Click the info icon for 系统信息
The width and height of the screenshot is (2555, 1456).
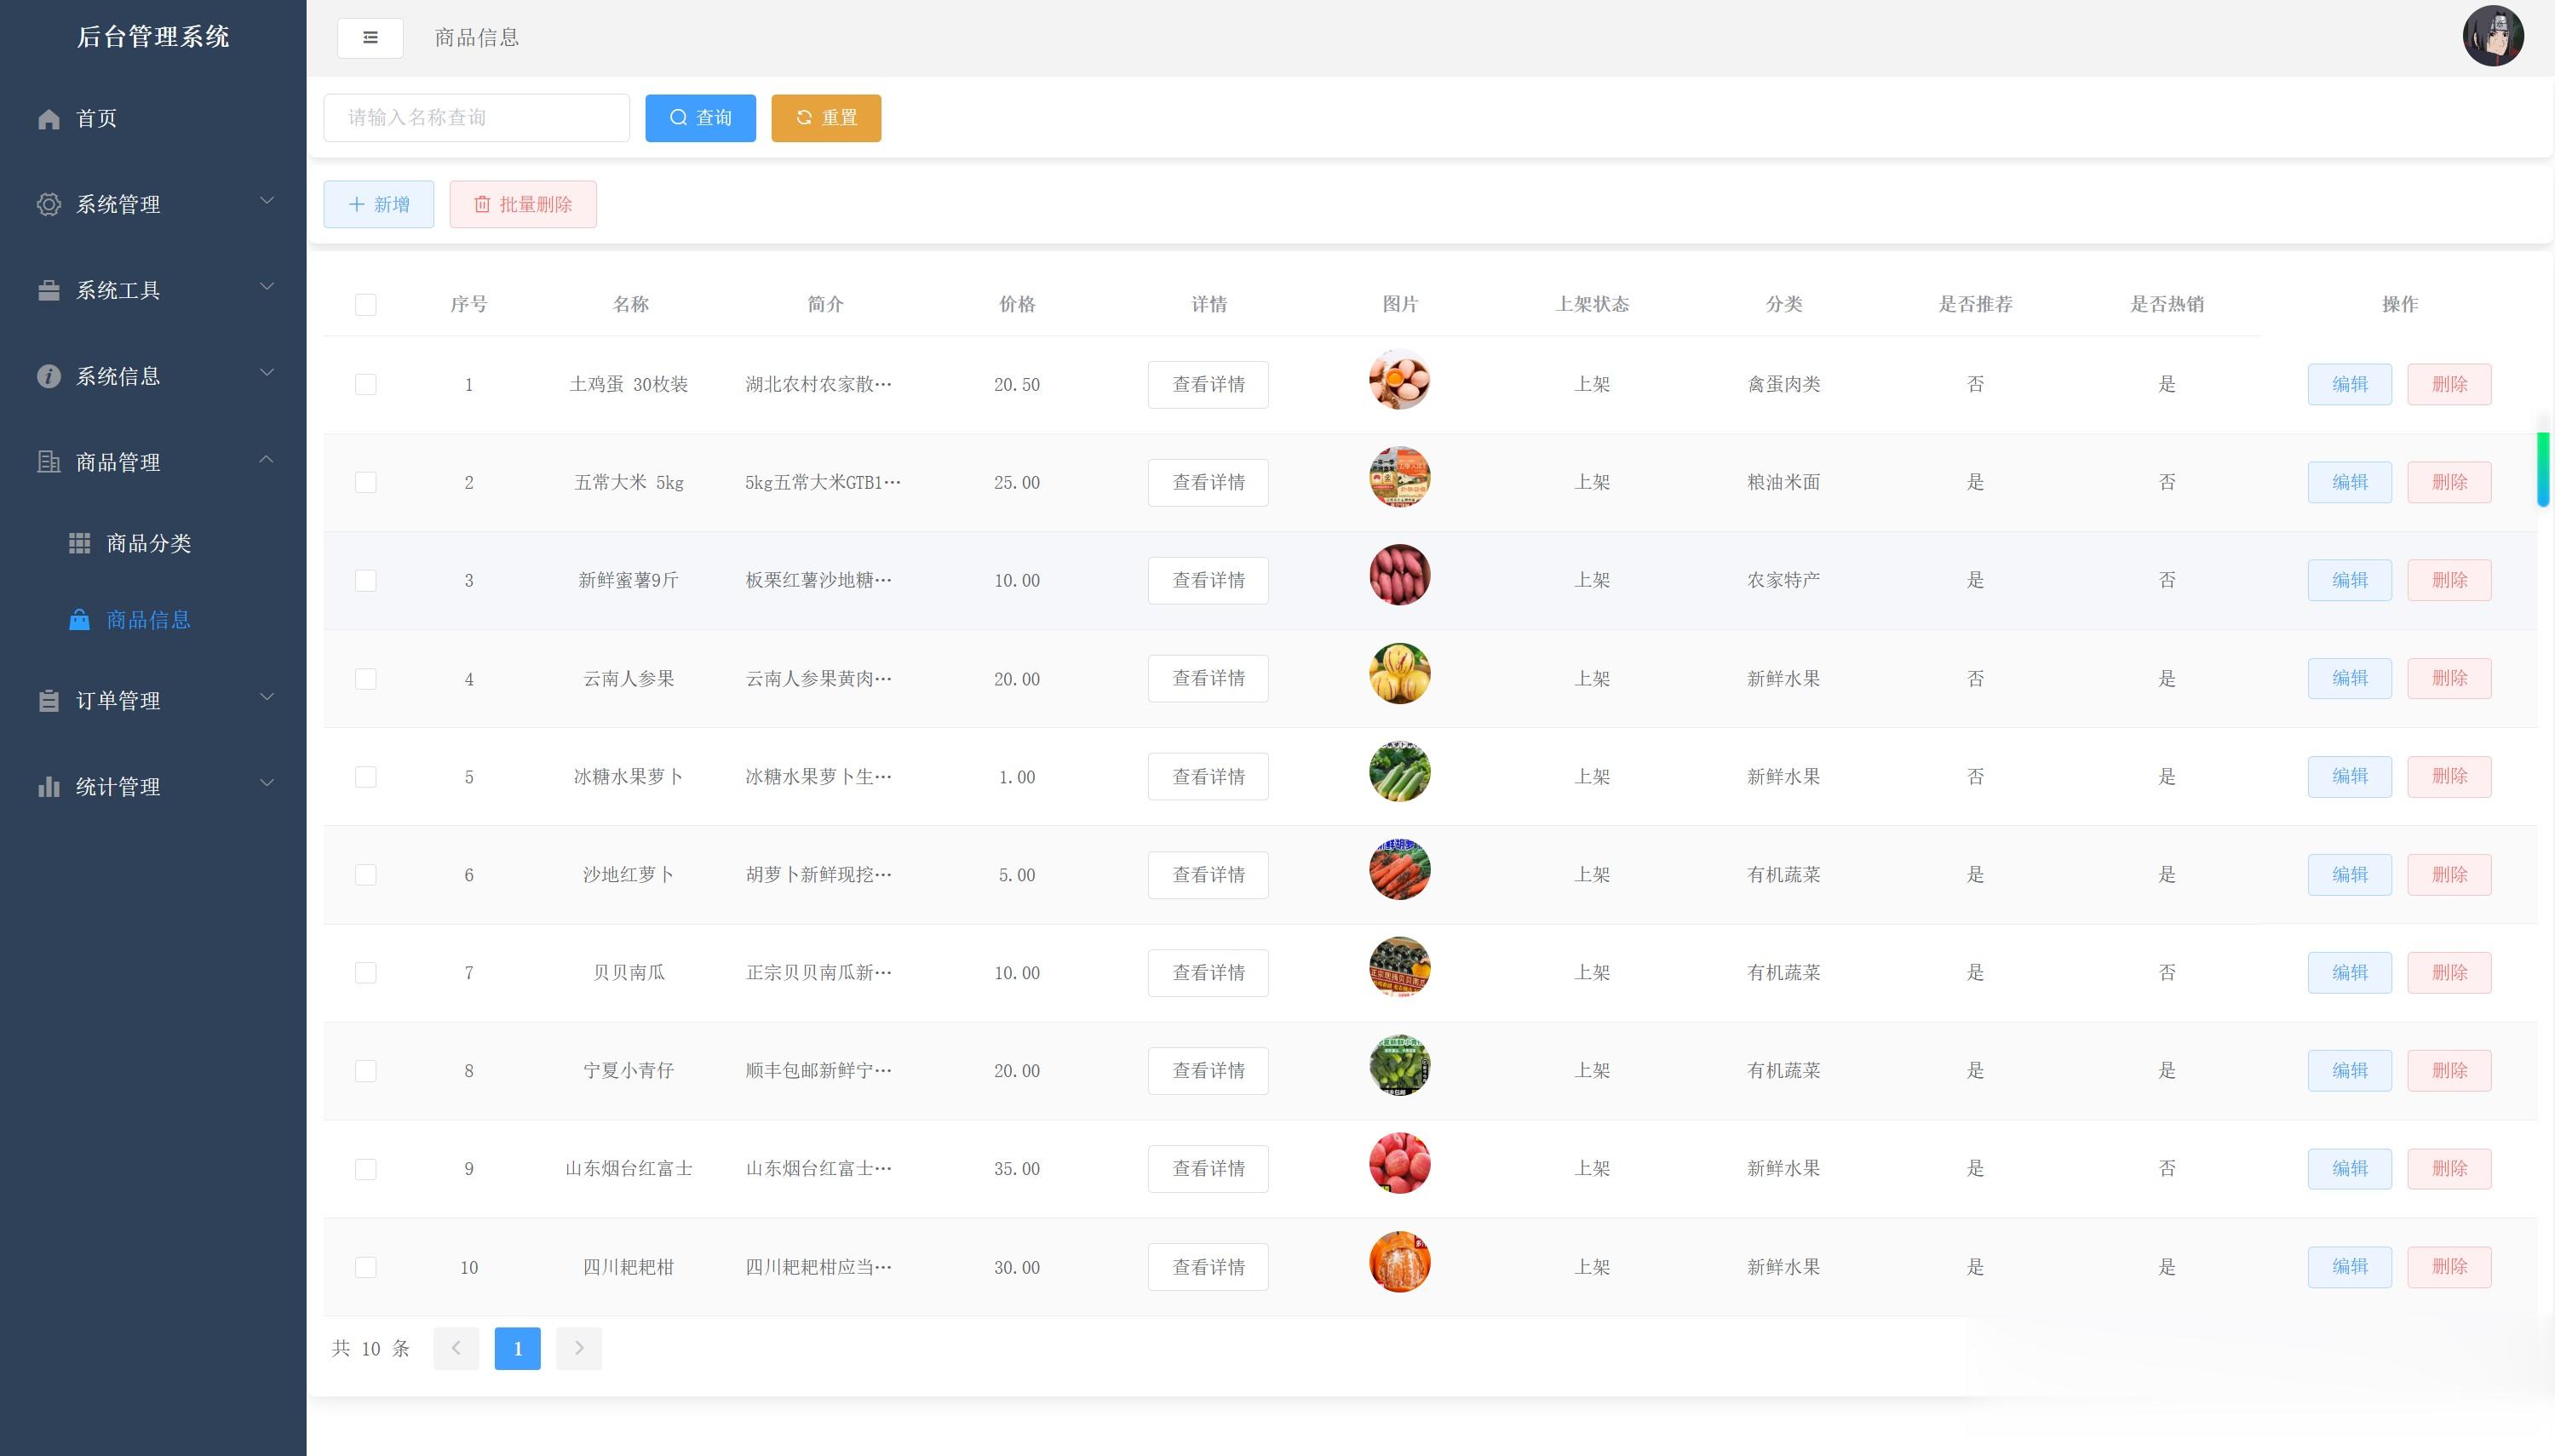pos(48,376)
